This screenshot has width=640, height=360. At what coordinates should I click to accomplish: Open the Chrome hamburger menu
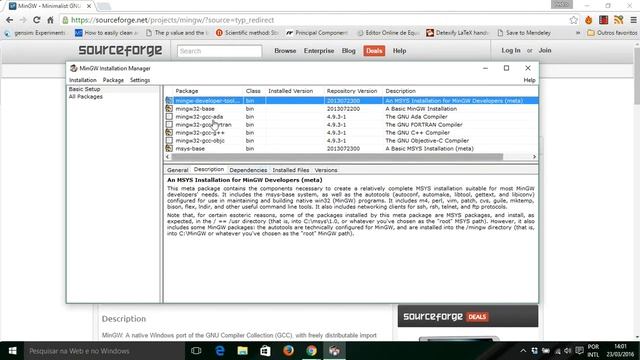[x=633, y=20]
